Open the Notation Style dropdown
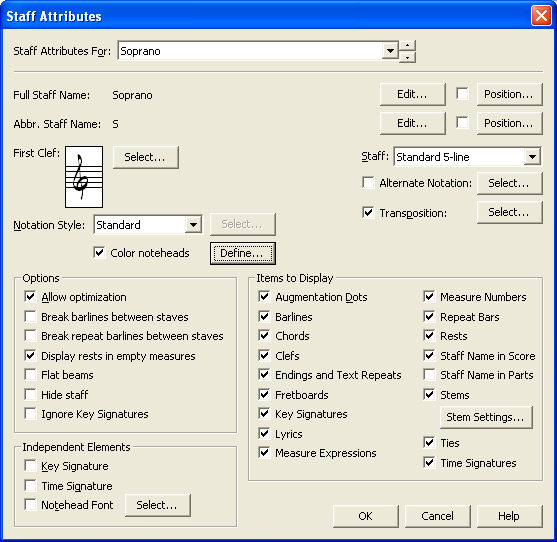 pos(193,225)
